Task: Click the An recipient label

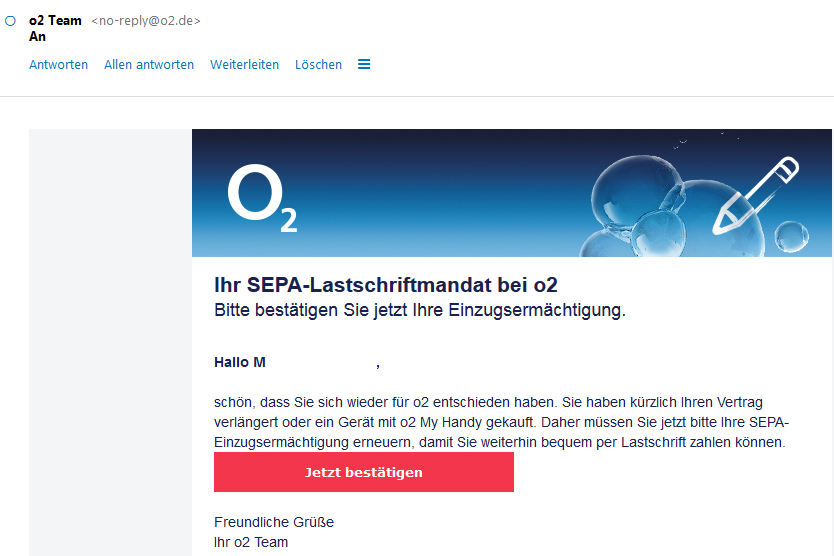Action: coord(37,37)
